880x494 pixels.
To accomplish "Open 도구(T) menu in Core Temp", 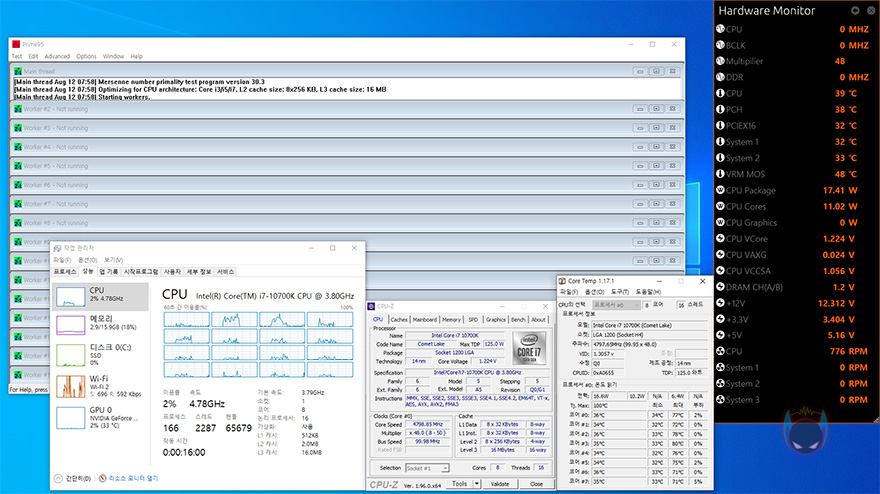I will coord(620,292).
